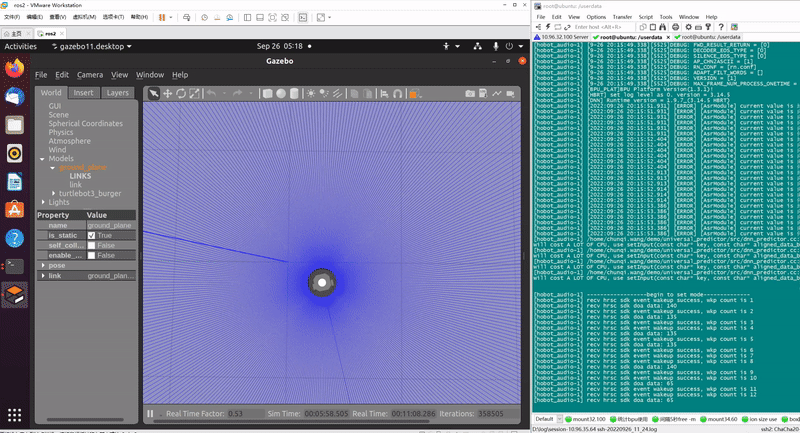
Task: Add a spot light in Gazebo
Action: tap(324, 93)
